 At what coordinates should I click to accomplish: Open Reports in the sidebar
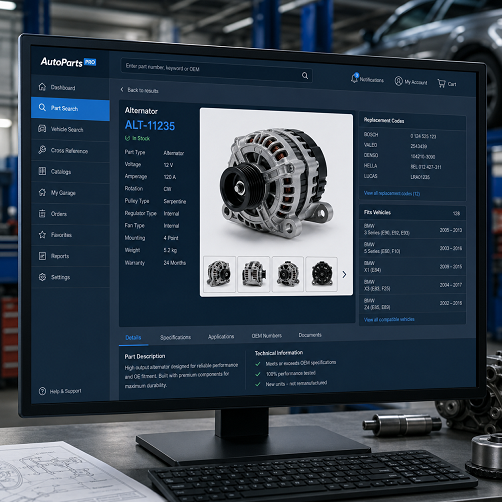[x=70, y=256]
